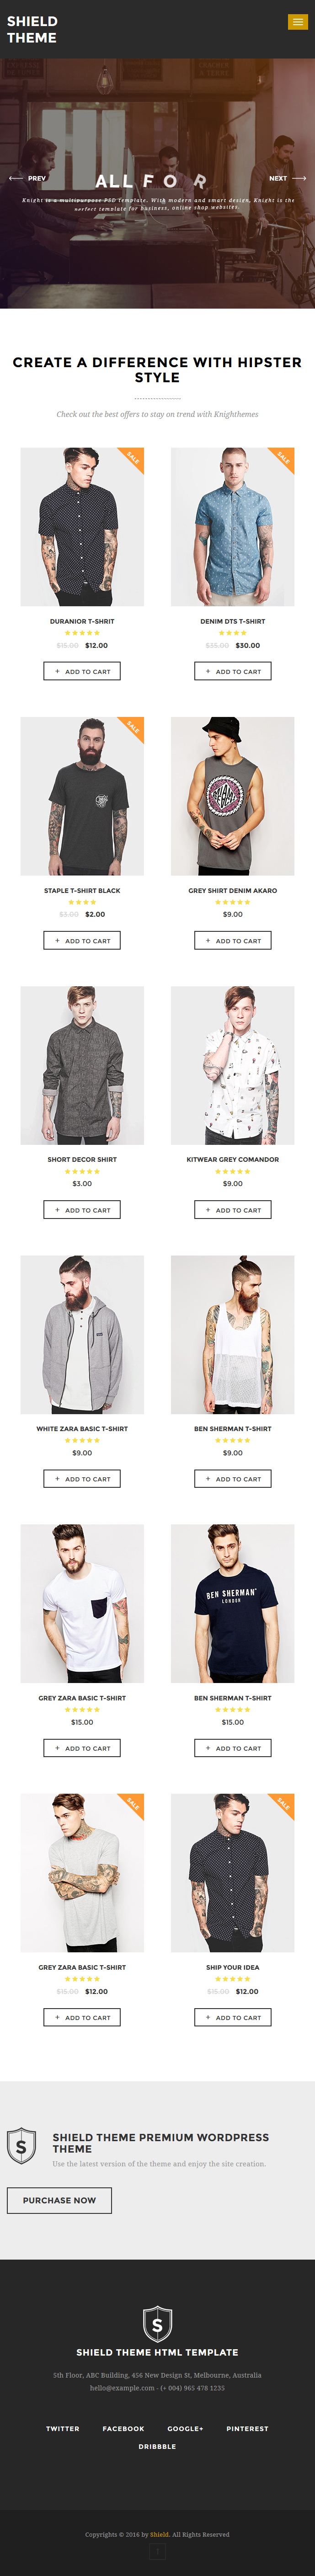Go to previous slide with PREV arrow
This screenshot has width=315, height=2576.
tap(27, 178)
